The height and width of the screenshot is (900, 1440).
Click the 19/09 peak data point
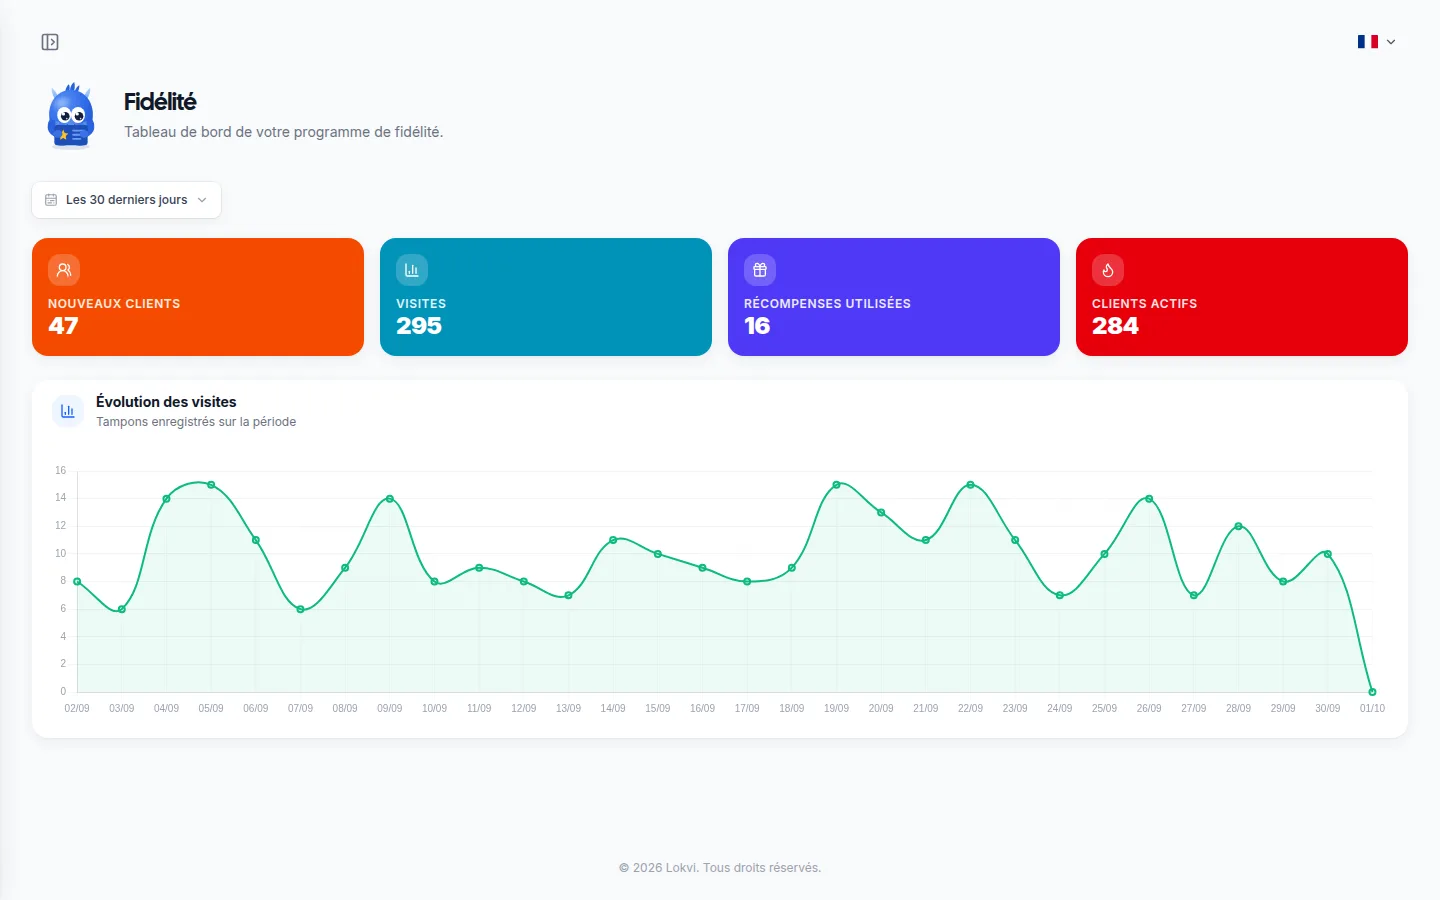(x=836, y=485)
